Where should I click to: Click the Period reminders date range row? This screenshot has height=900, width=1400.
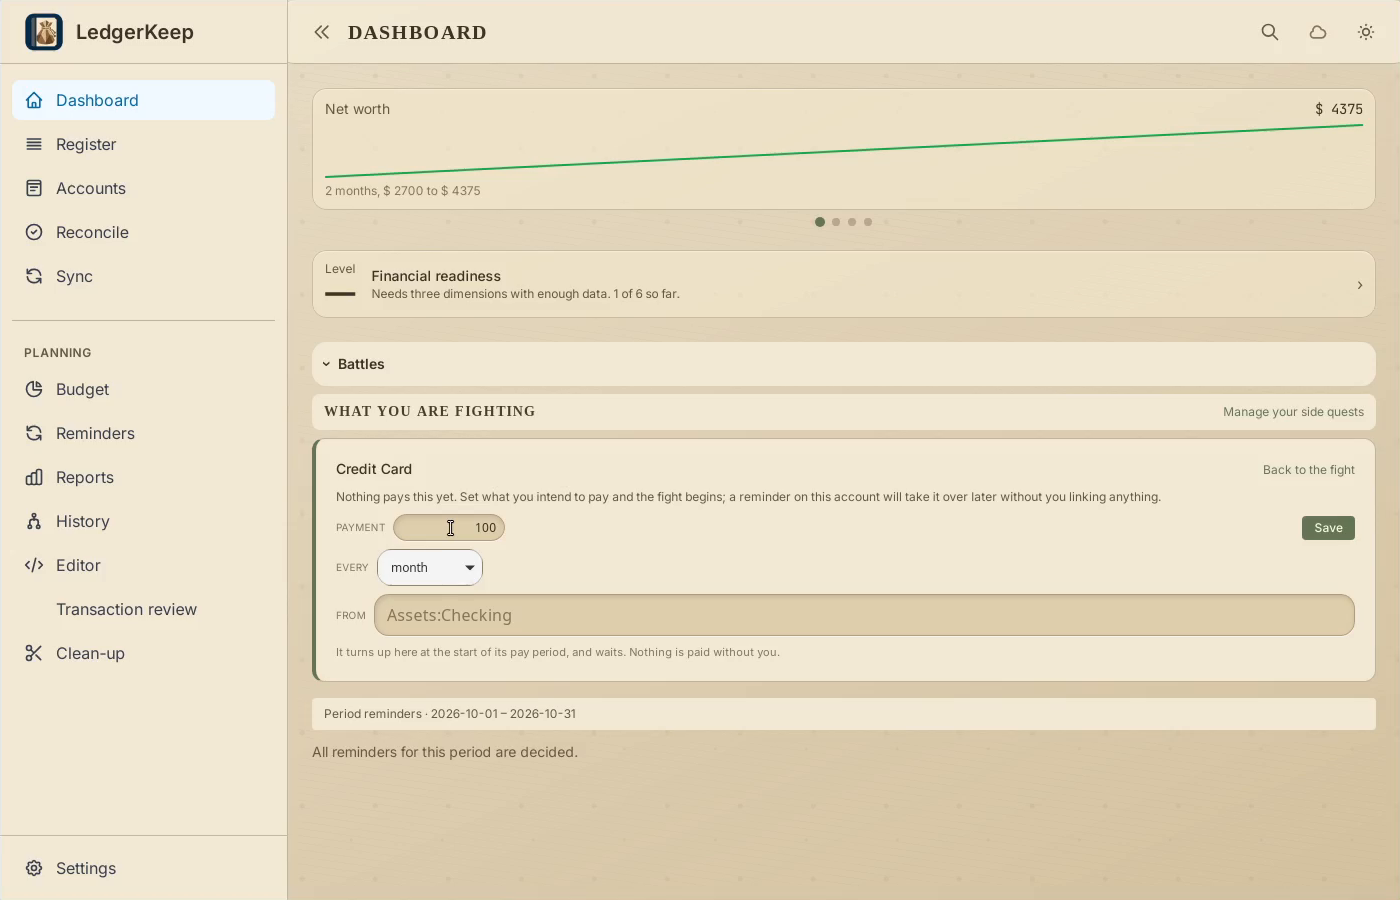pyautogui.click(x=844, y=714)
